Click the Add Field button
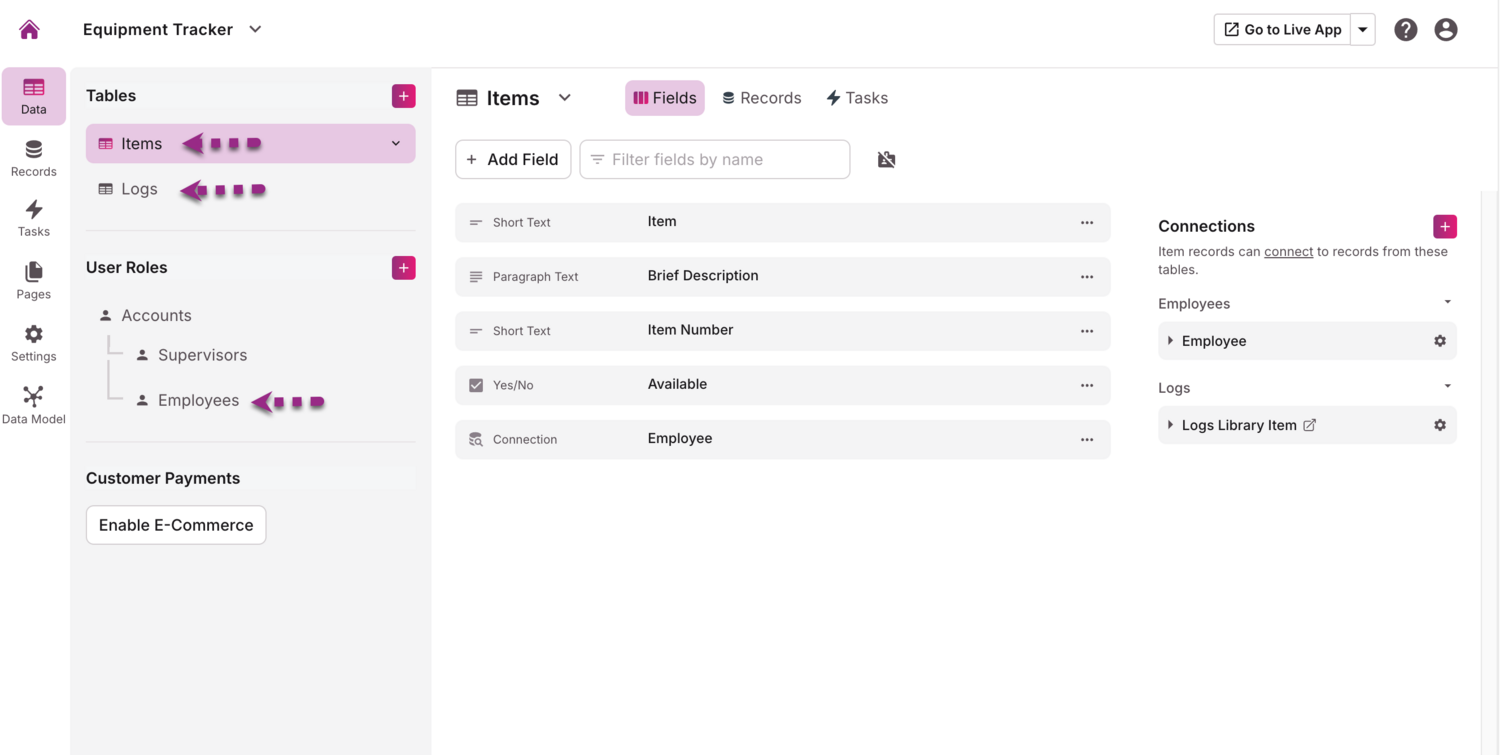Image resolution: width=1500 pixels, height=755 pixels. 513,160
